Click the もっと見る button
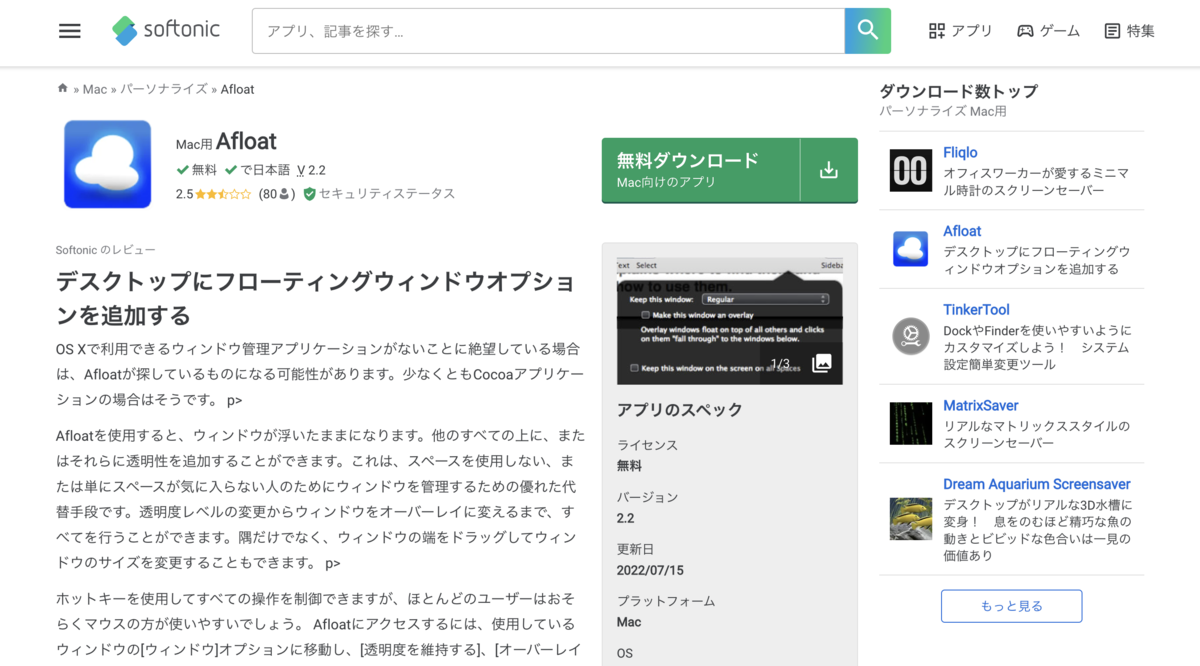This screenshot has height=666, width=1200. 1011,605
